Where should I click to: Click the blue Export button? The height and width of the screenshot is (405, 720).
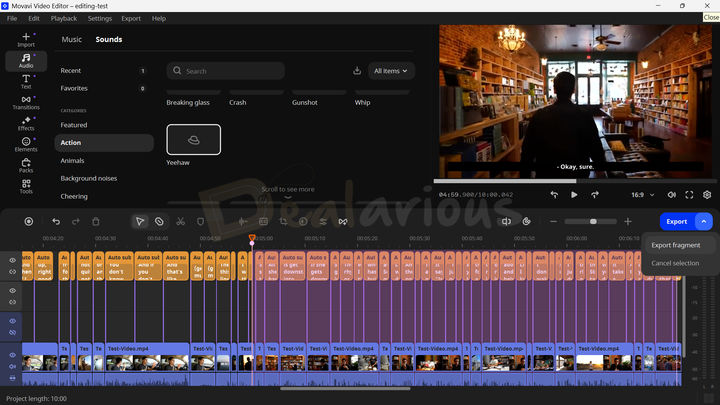[677, 221]
